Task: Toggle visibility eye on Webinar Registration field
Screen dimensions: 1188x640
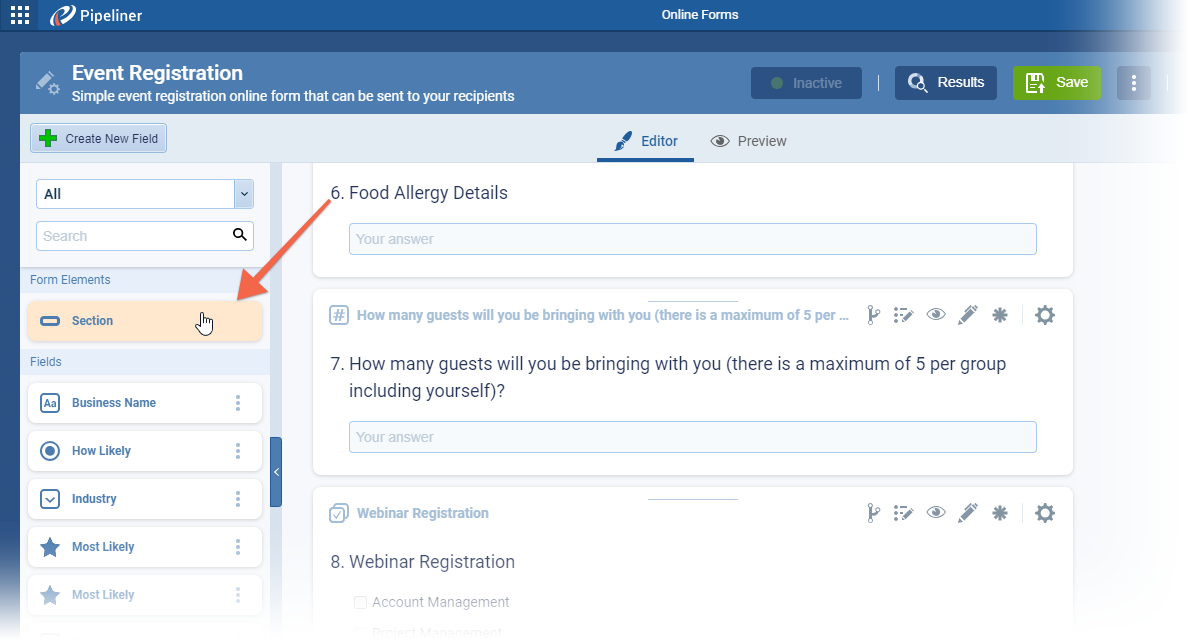Action: tap(936, 513)
